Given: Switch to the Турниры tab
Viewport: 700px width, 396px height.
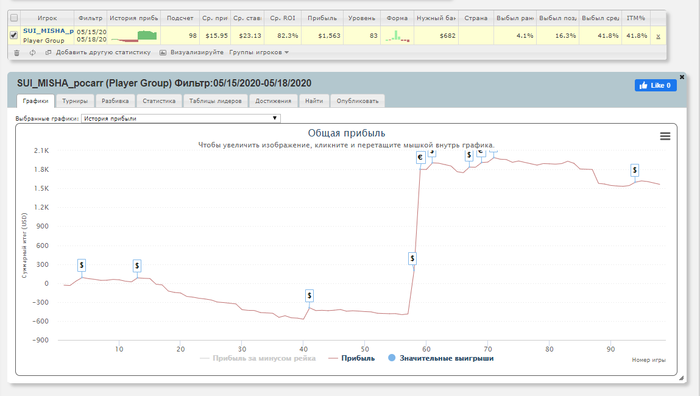Looking at the screenshot, I should point(75,101).
